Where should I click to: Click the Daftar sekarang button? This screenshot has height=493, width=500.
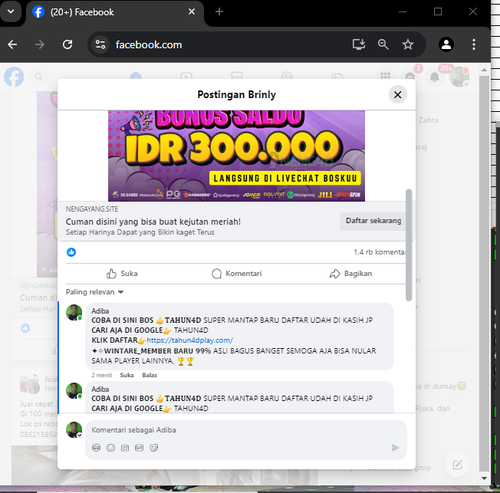click(373, 221)
